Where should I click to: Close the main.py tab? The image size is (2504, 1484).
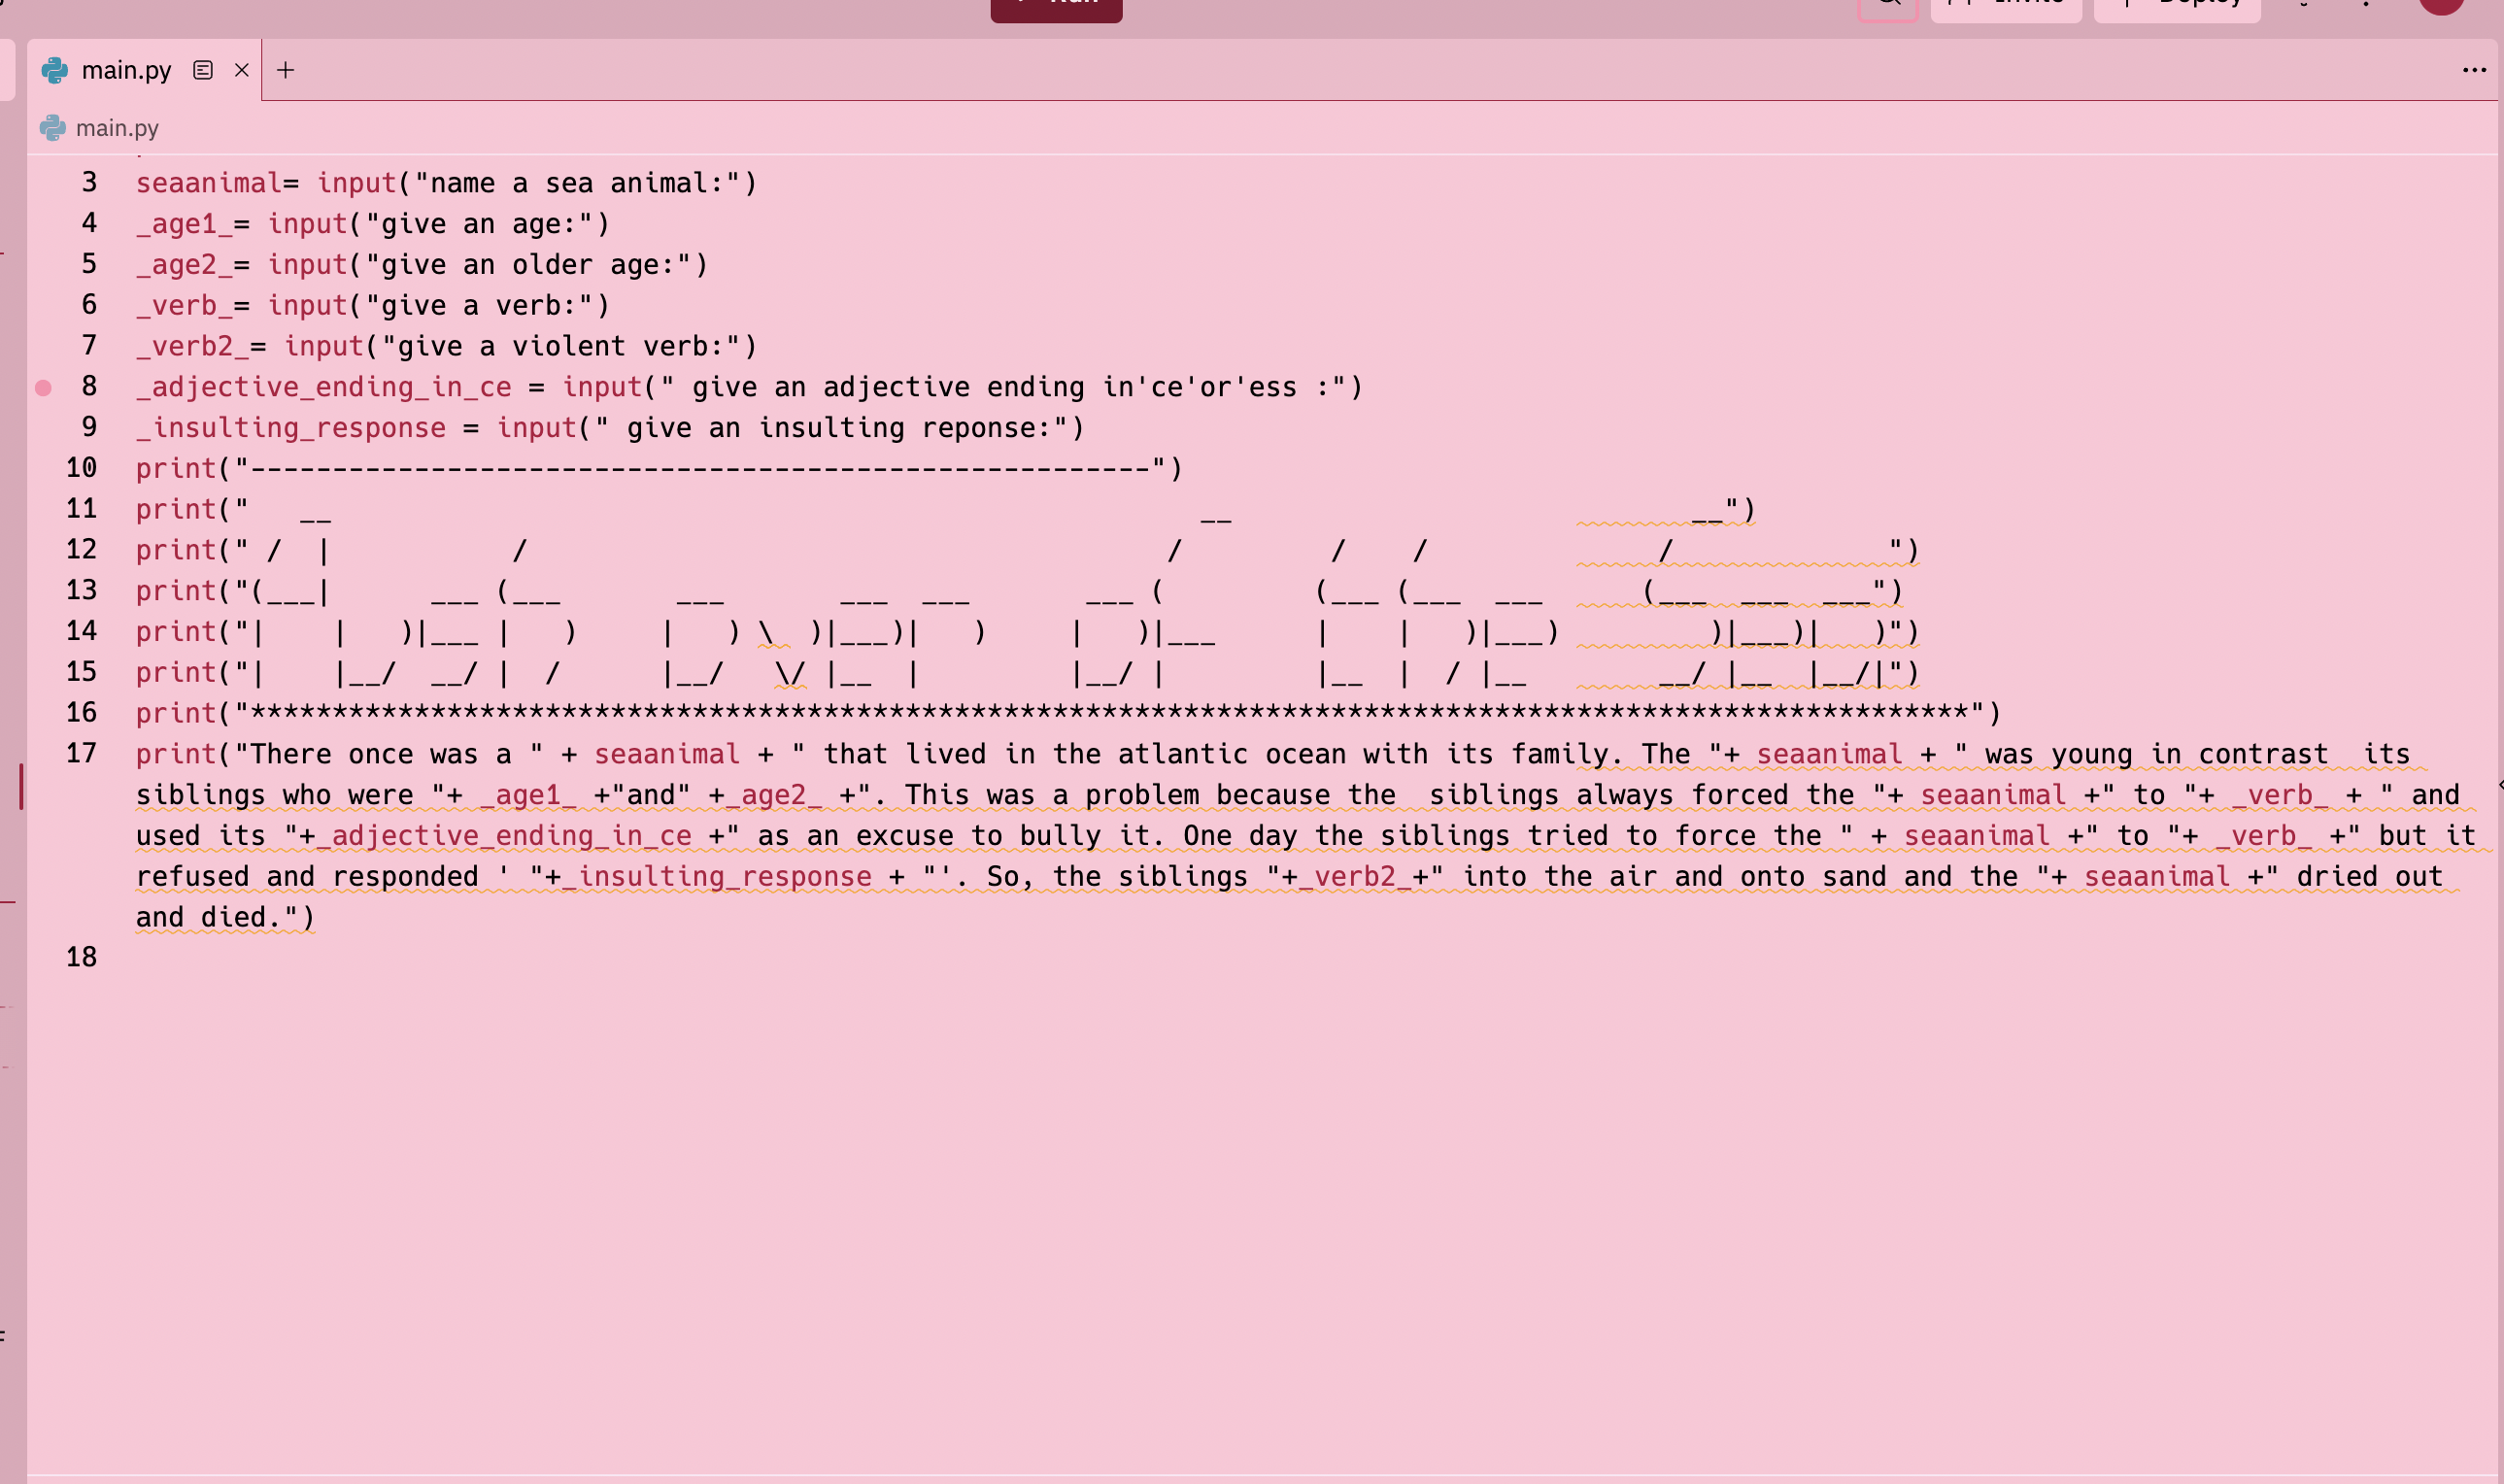241,70
